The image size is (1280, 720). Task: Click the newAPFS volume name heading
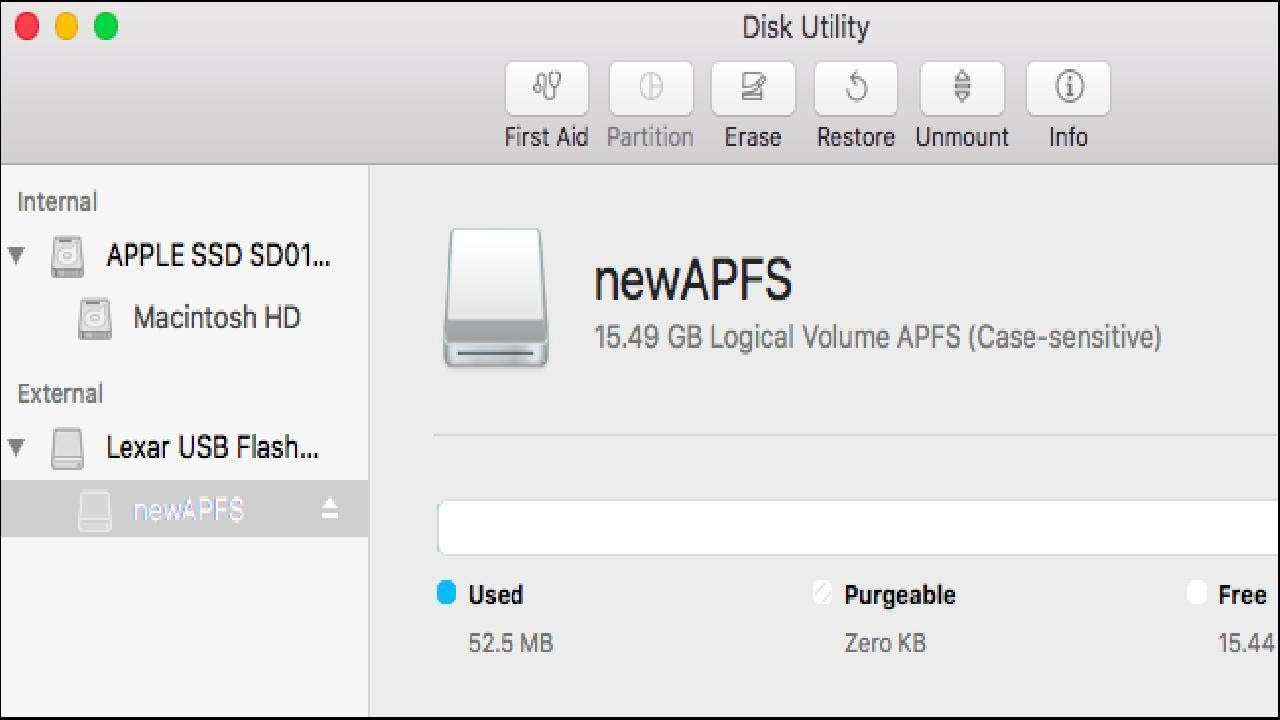tap(693, 280)
